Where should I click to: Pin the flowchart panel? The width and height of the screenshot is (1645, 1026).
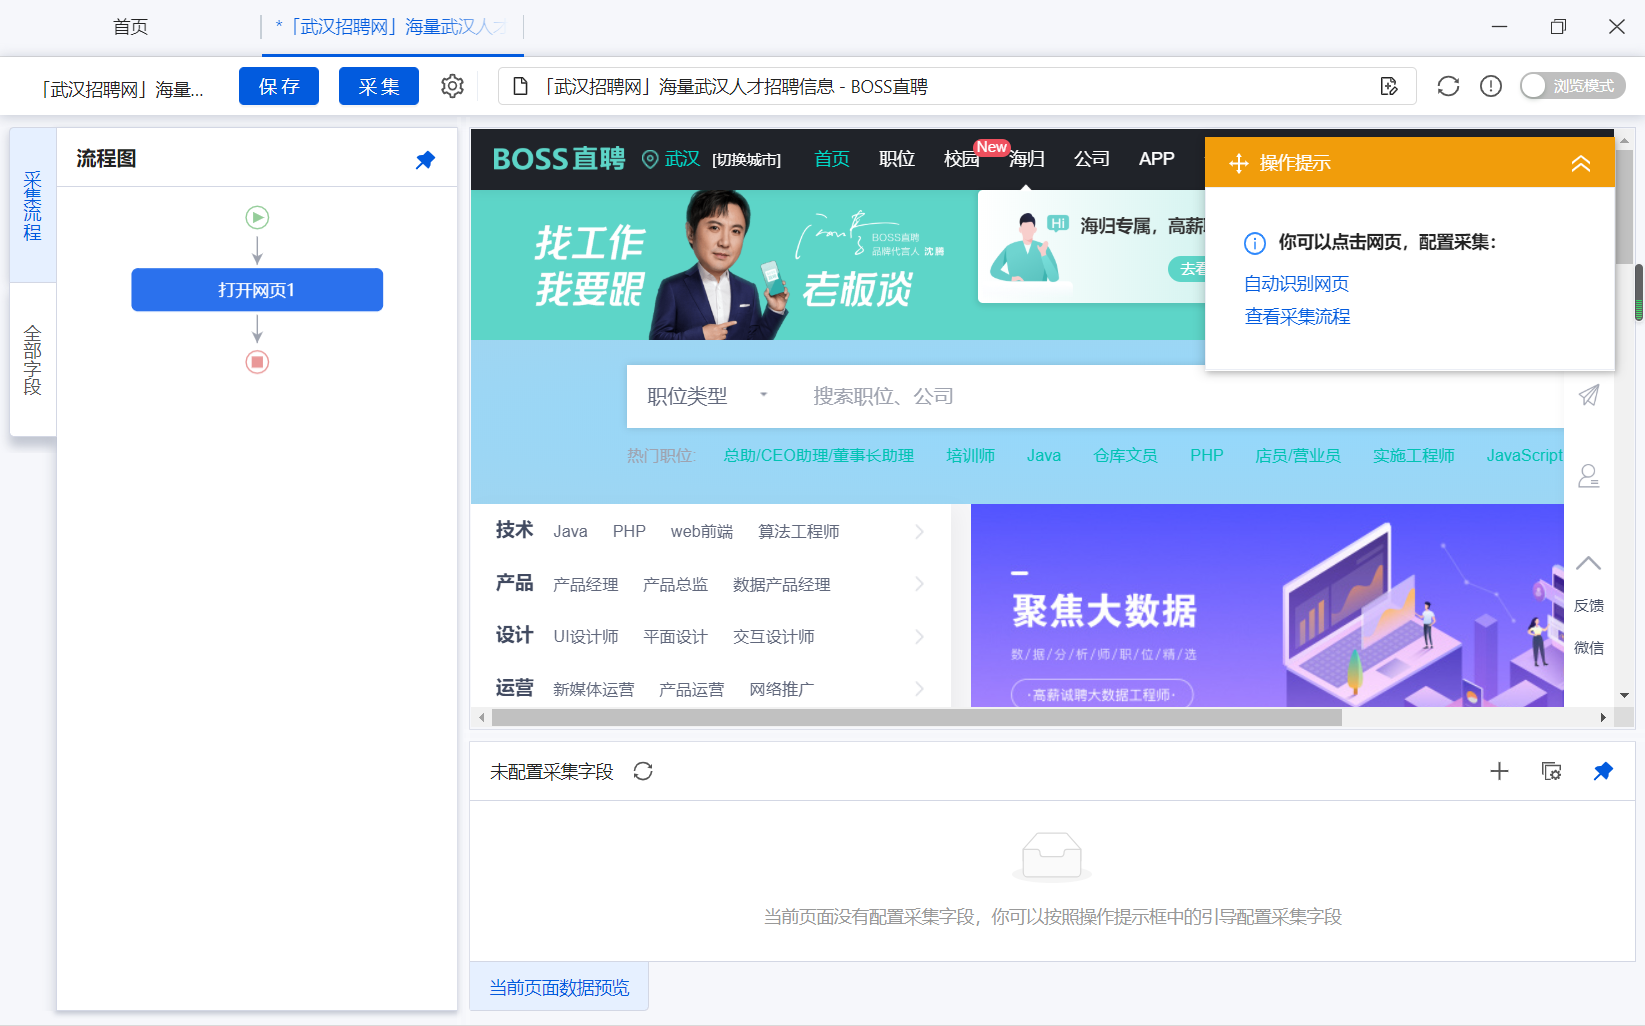pyautogui.click(x=425, y=160)
